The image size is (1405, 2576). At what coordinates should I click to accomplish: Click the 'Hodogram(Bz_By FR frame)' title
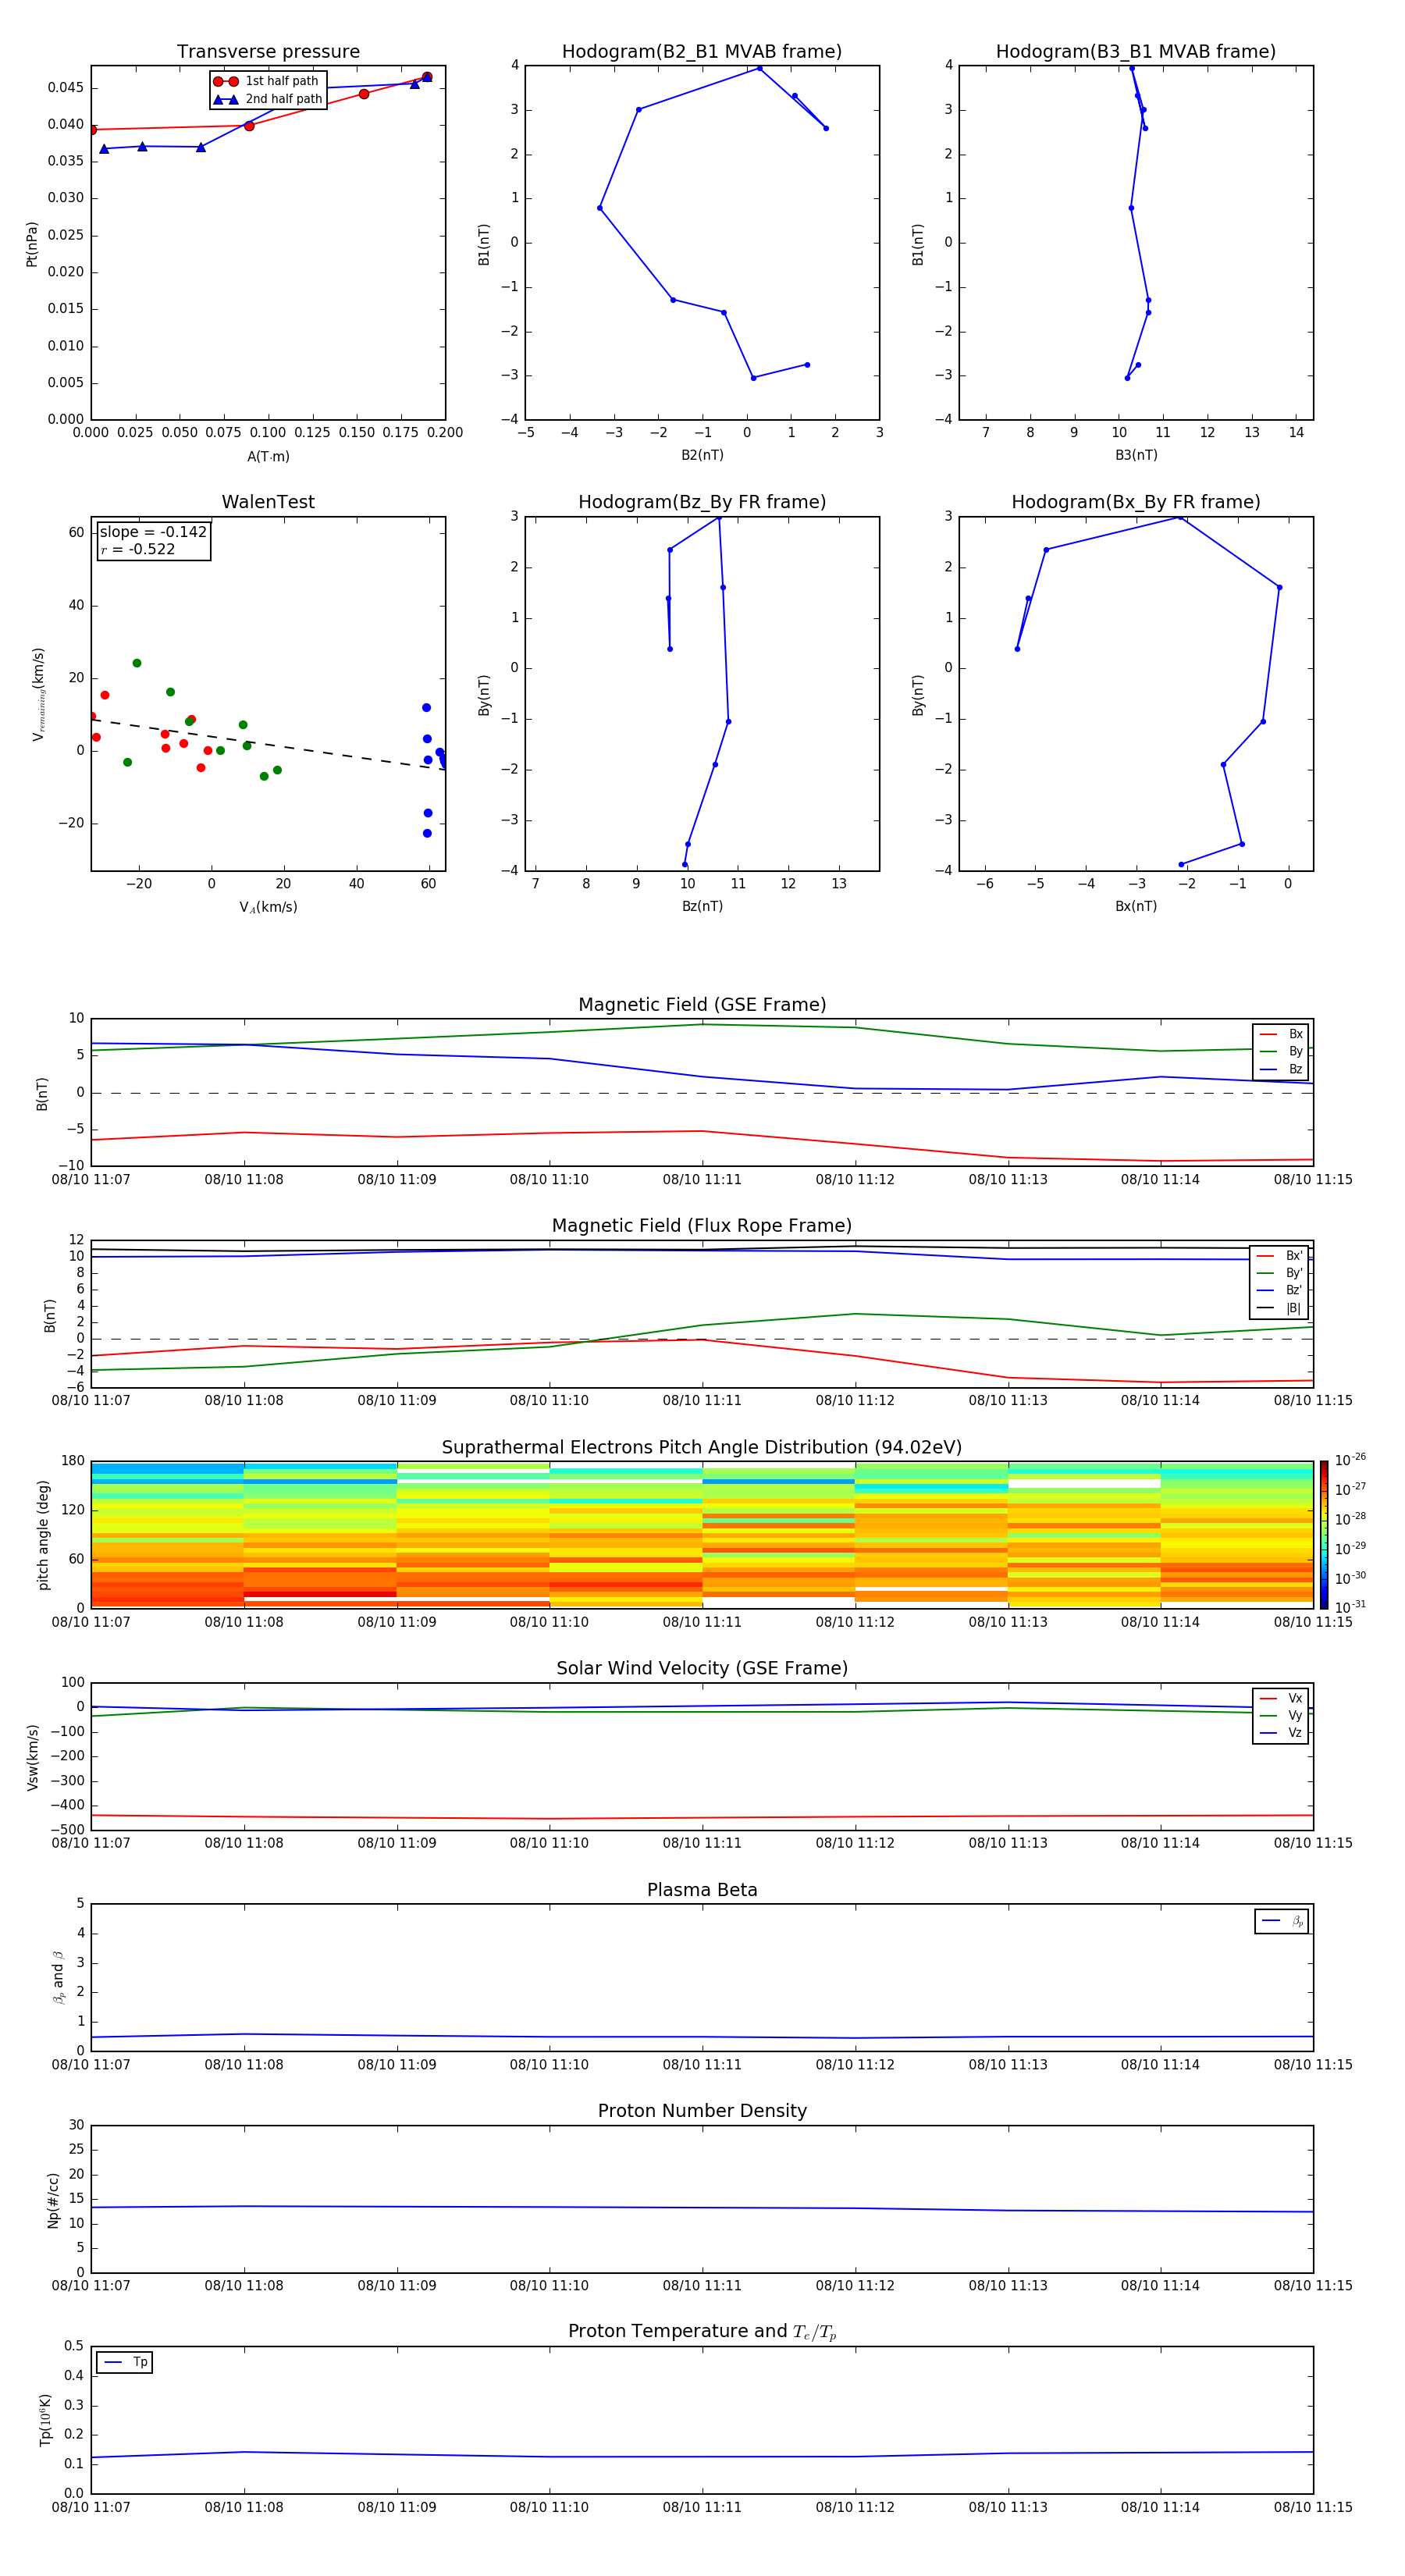pos(702,502)
